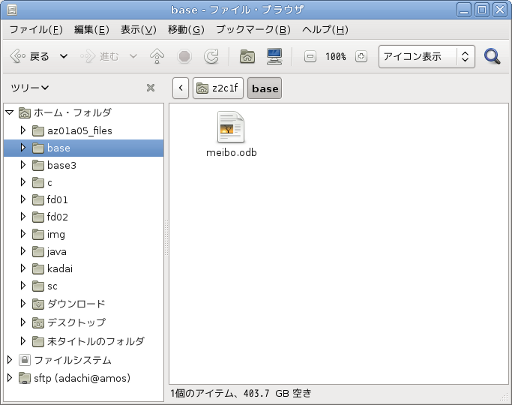Open the ブックマーク(B) menu
Image resolution: width=512 pixels, height=405 pixels.
[x=253, y=30]
